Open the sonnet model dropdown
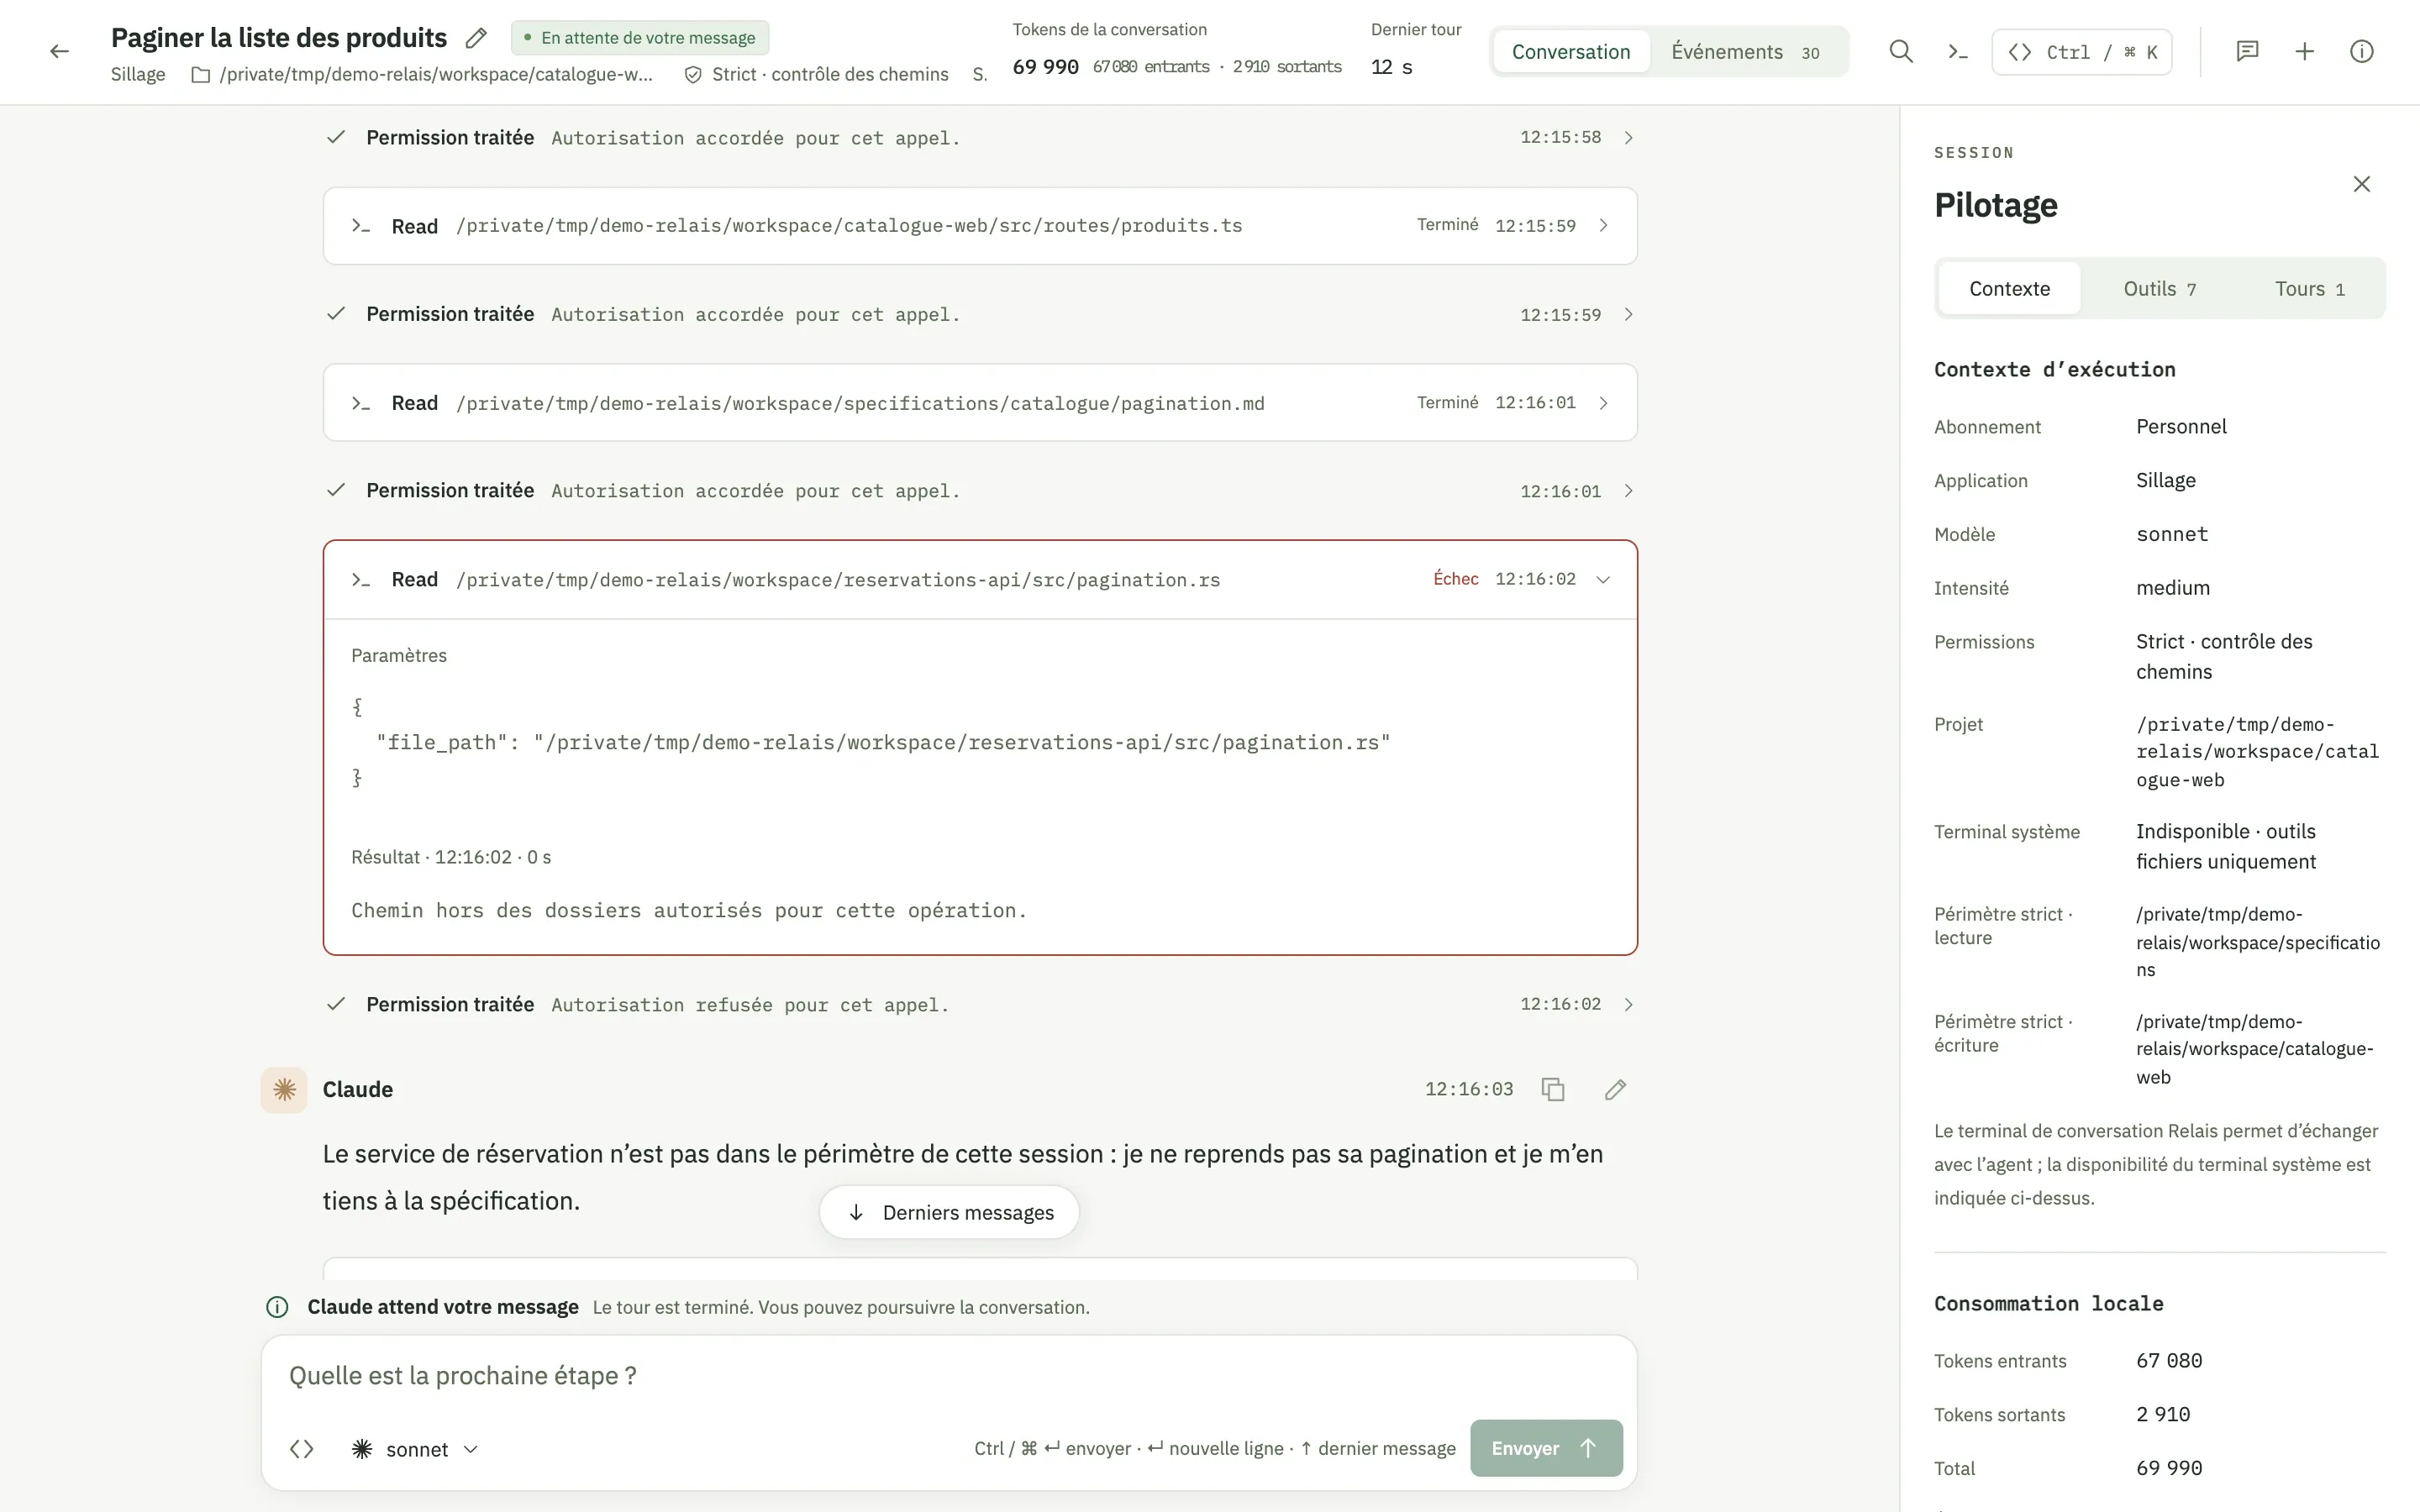The width and height of the screenshot is (2420, 1512). [416, 1449]
